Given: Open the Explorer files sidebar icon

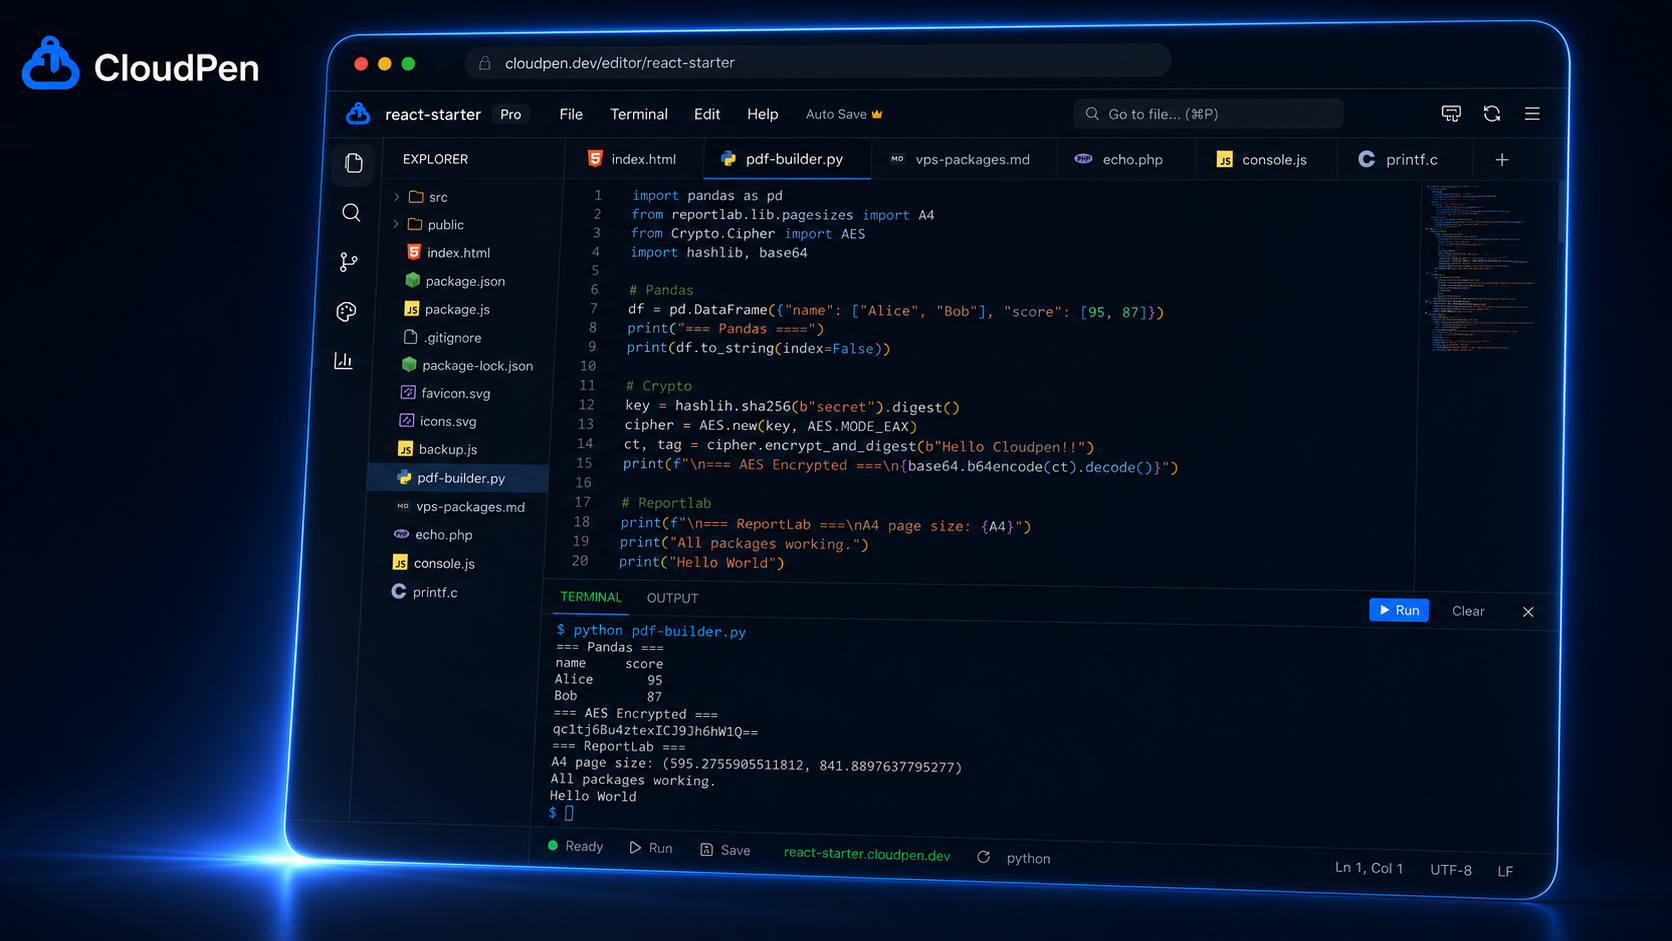Looking at the screenshot, I should pos(354,163).
